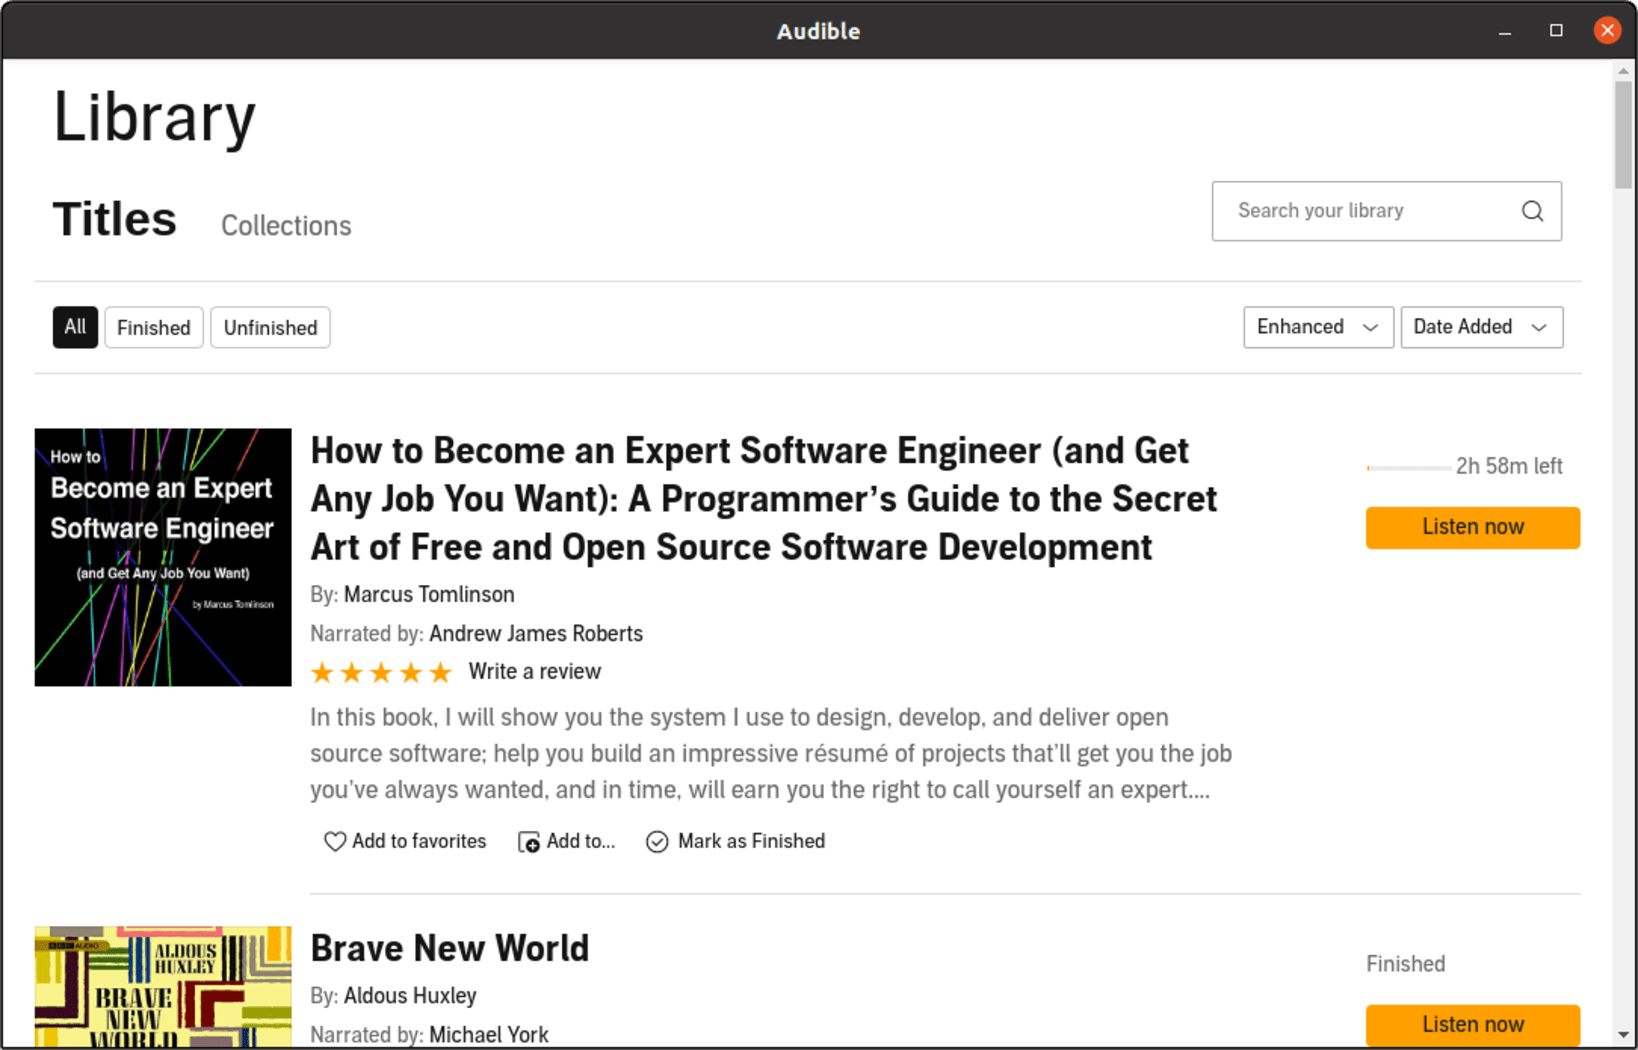Click the heart icon for Add to favorites
The height and width of the screenshot is (1050, 1638).
pos(335,842)
